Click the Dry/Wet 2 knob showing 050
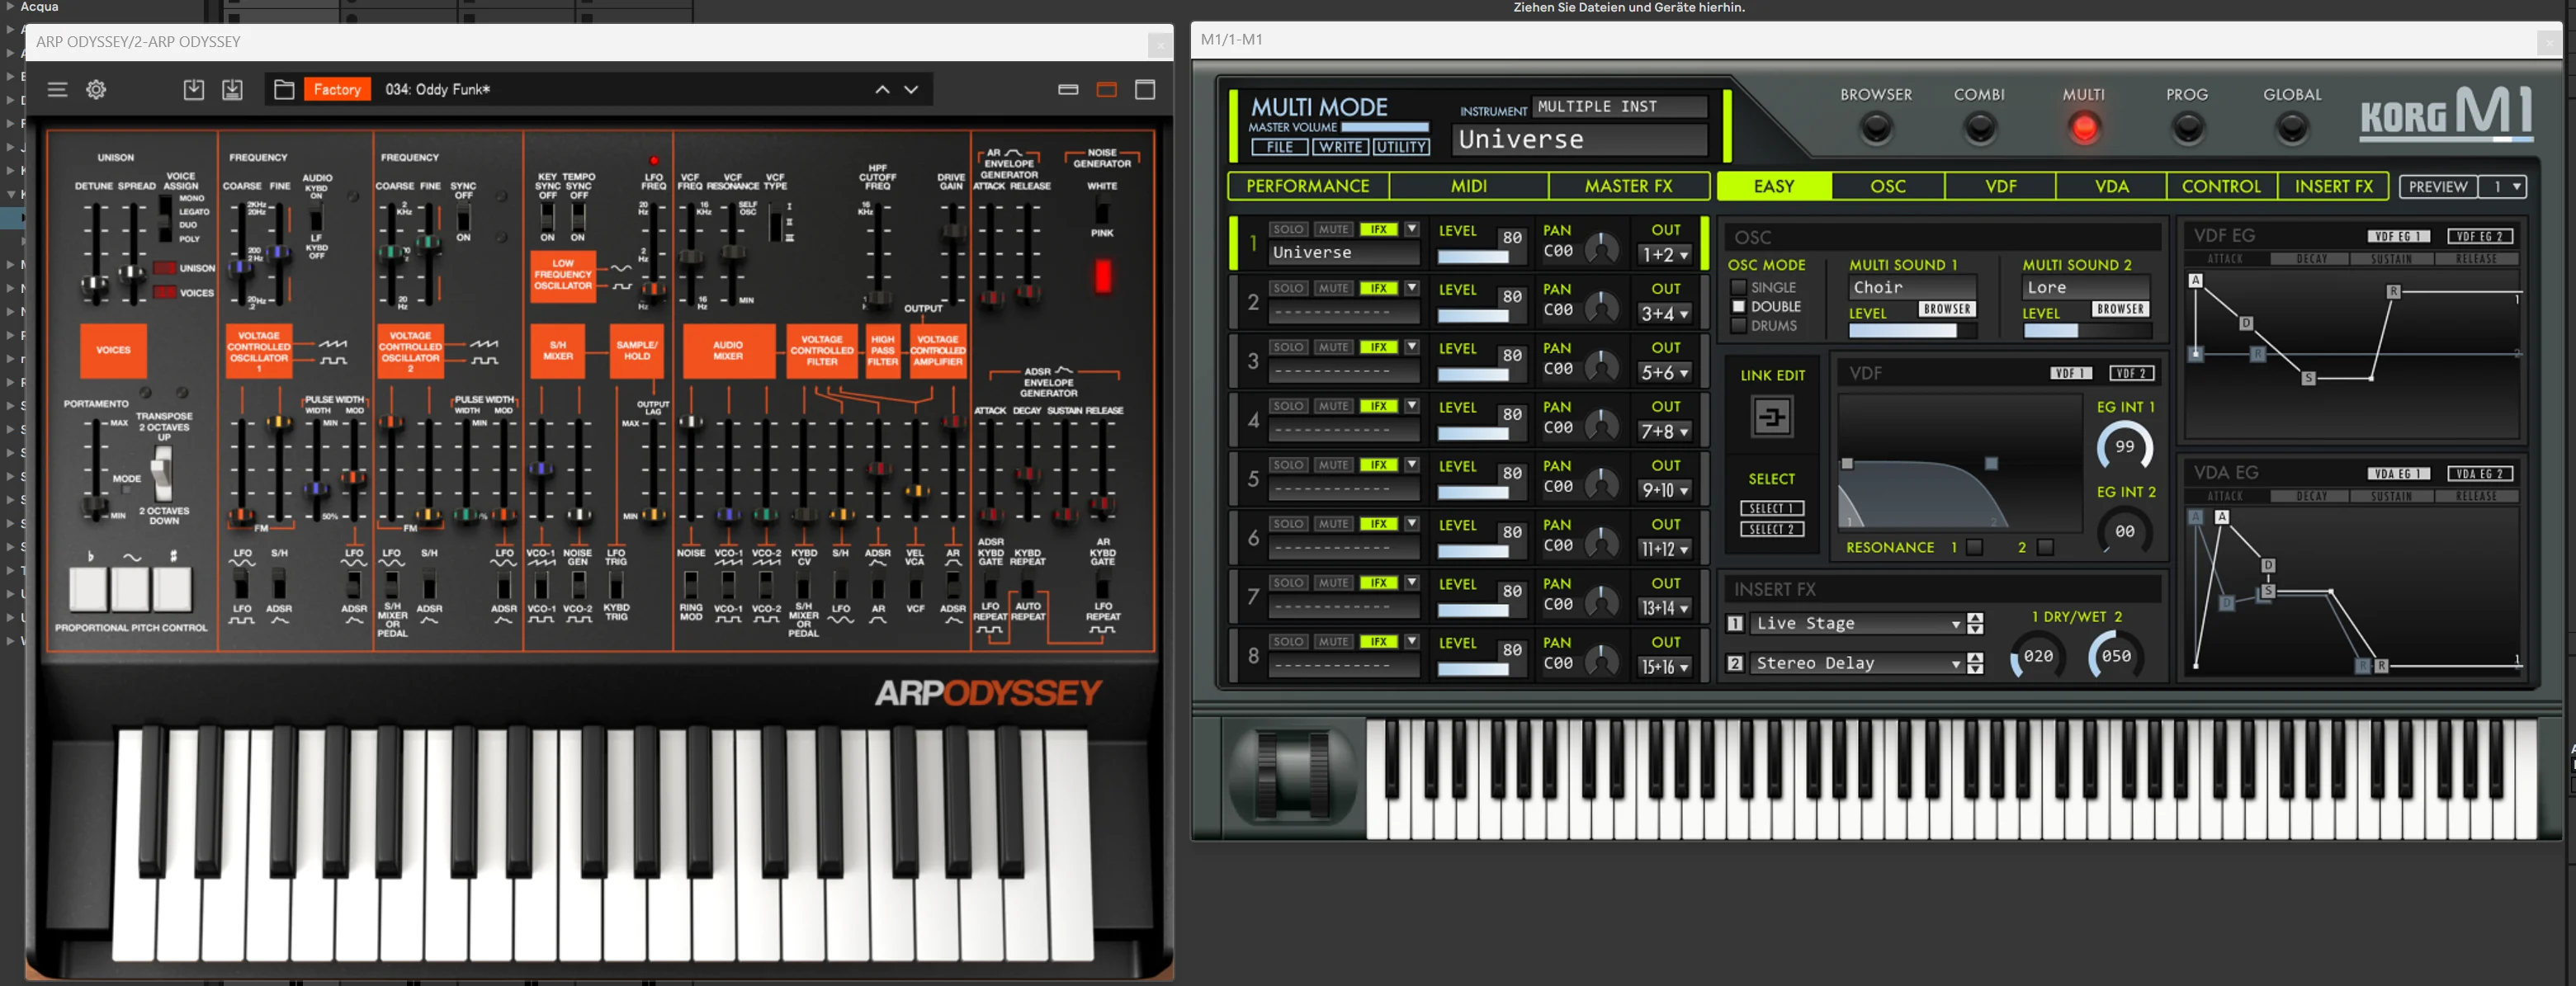The image size is (2576, 986). [2115, 656]
